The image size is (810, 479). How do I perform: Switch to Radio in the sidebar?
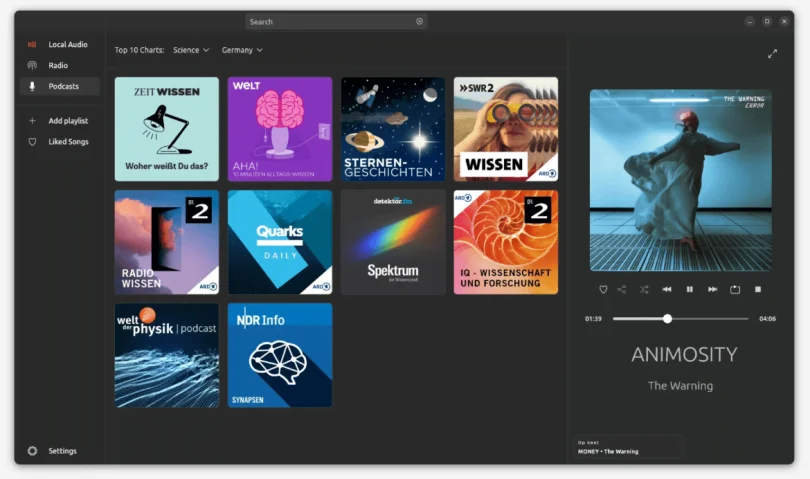tap(59, 65)
